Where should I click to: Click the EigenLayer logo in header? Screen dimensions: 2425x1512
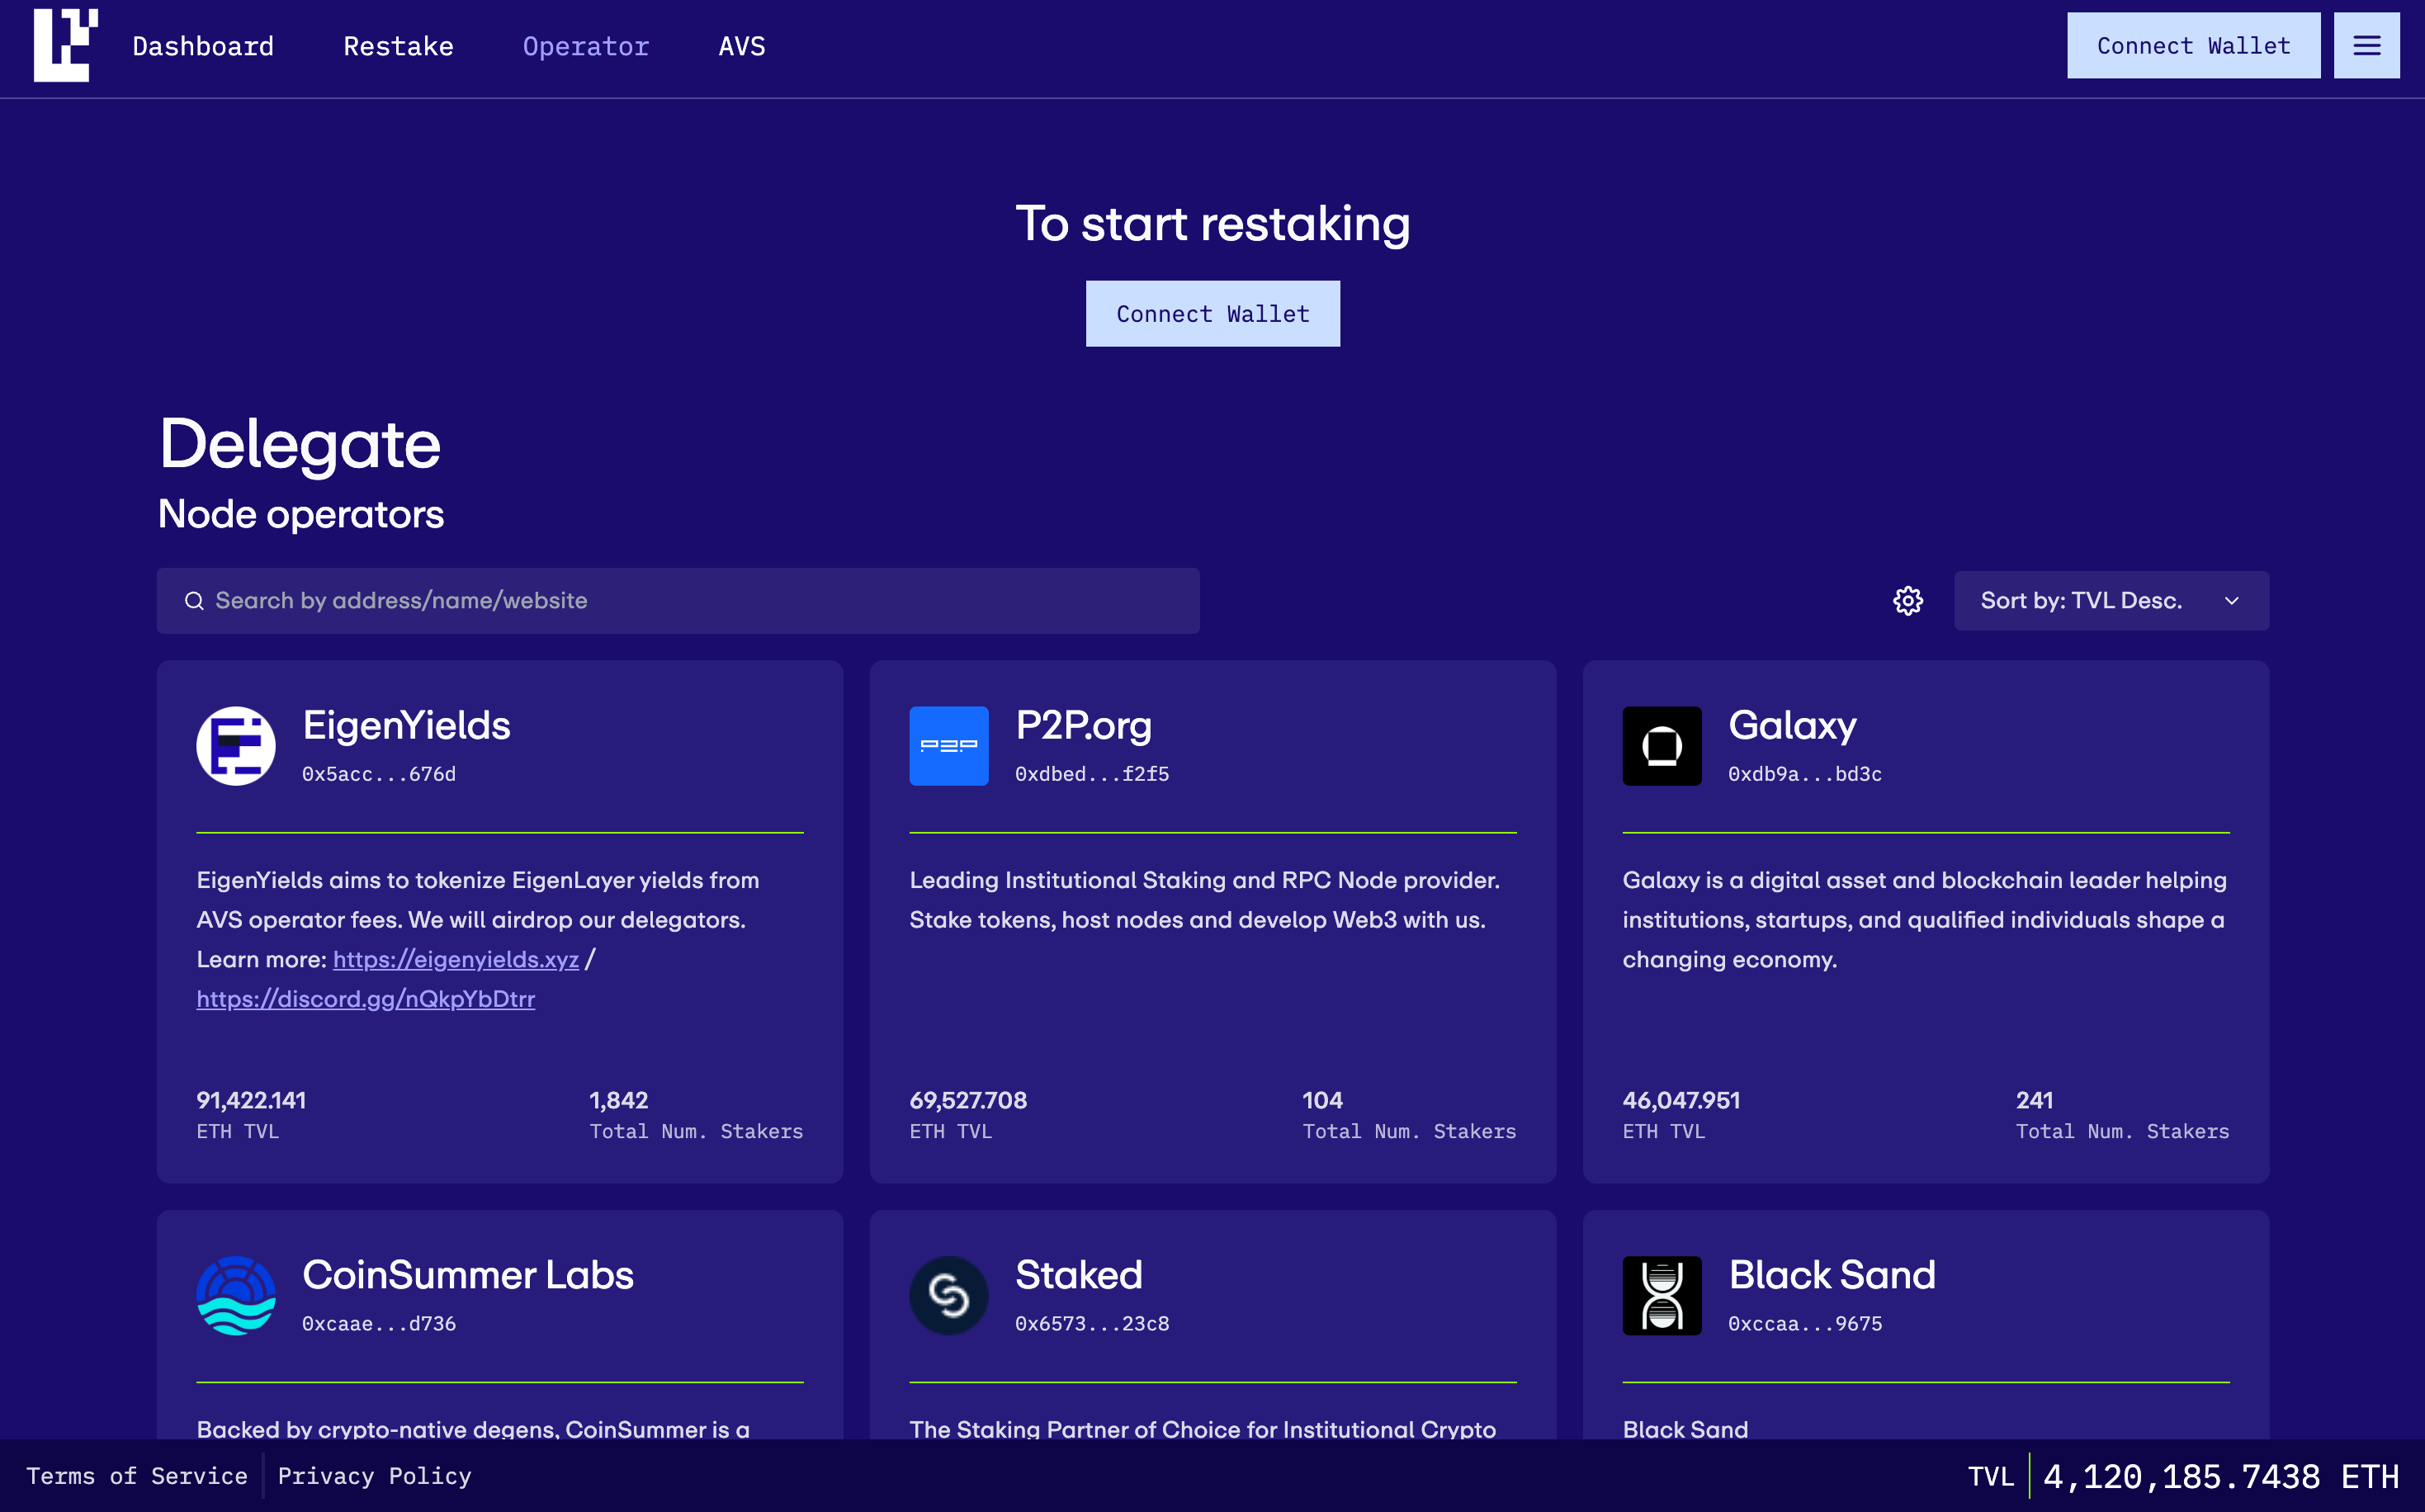click(x=65, y=45)
